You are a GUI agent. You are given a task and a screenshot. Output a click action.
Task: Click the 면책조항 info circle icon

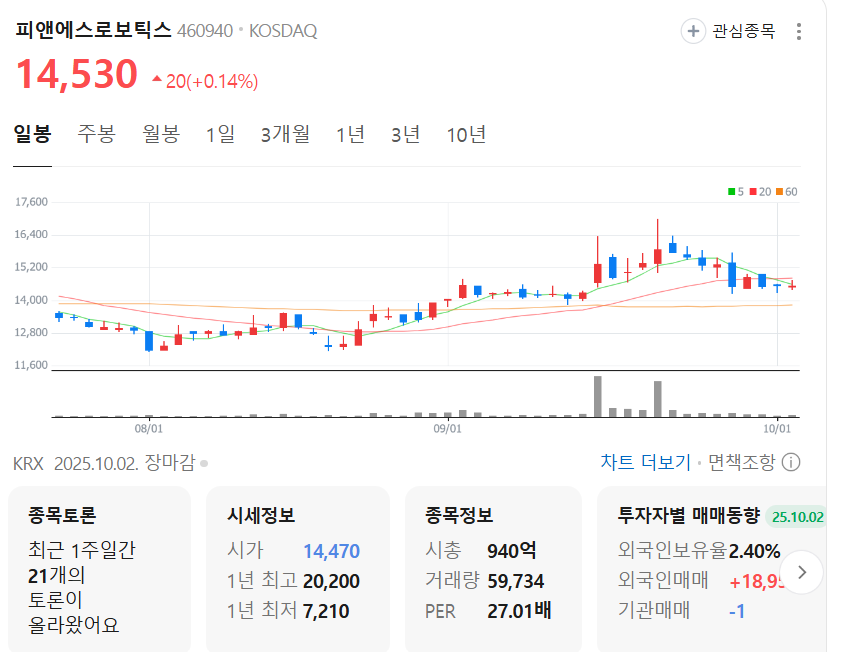tap(790, 462)
